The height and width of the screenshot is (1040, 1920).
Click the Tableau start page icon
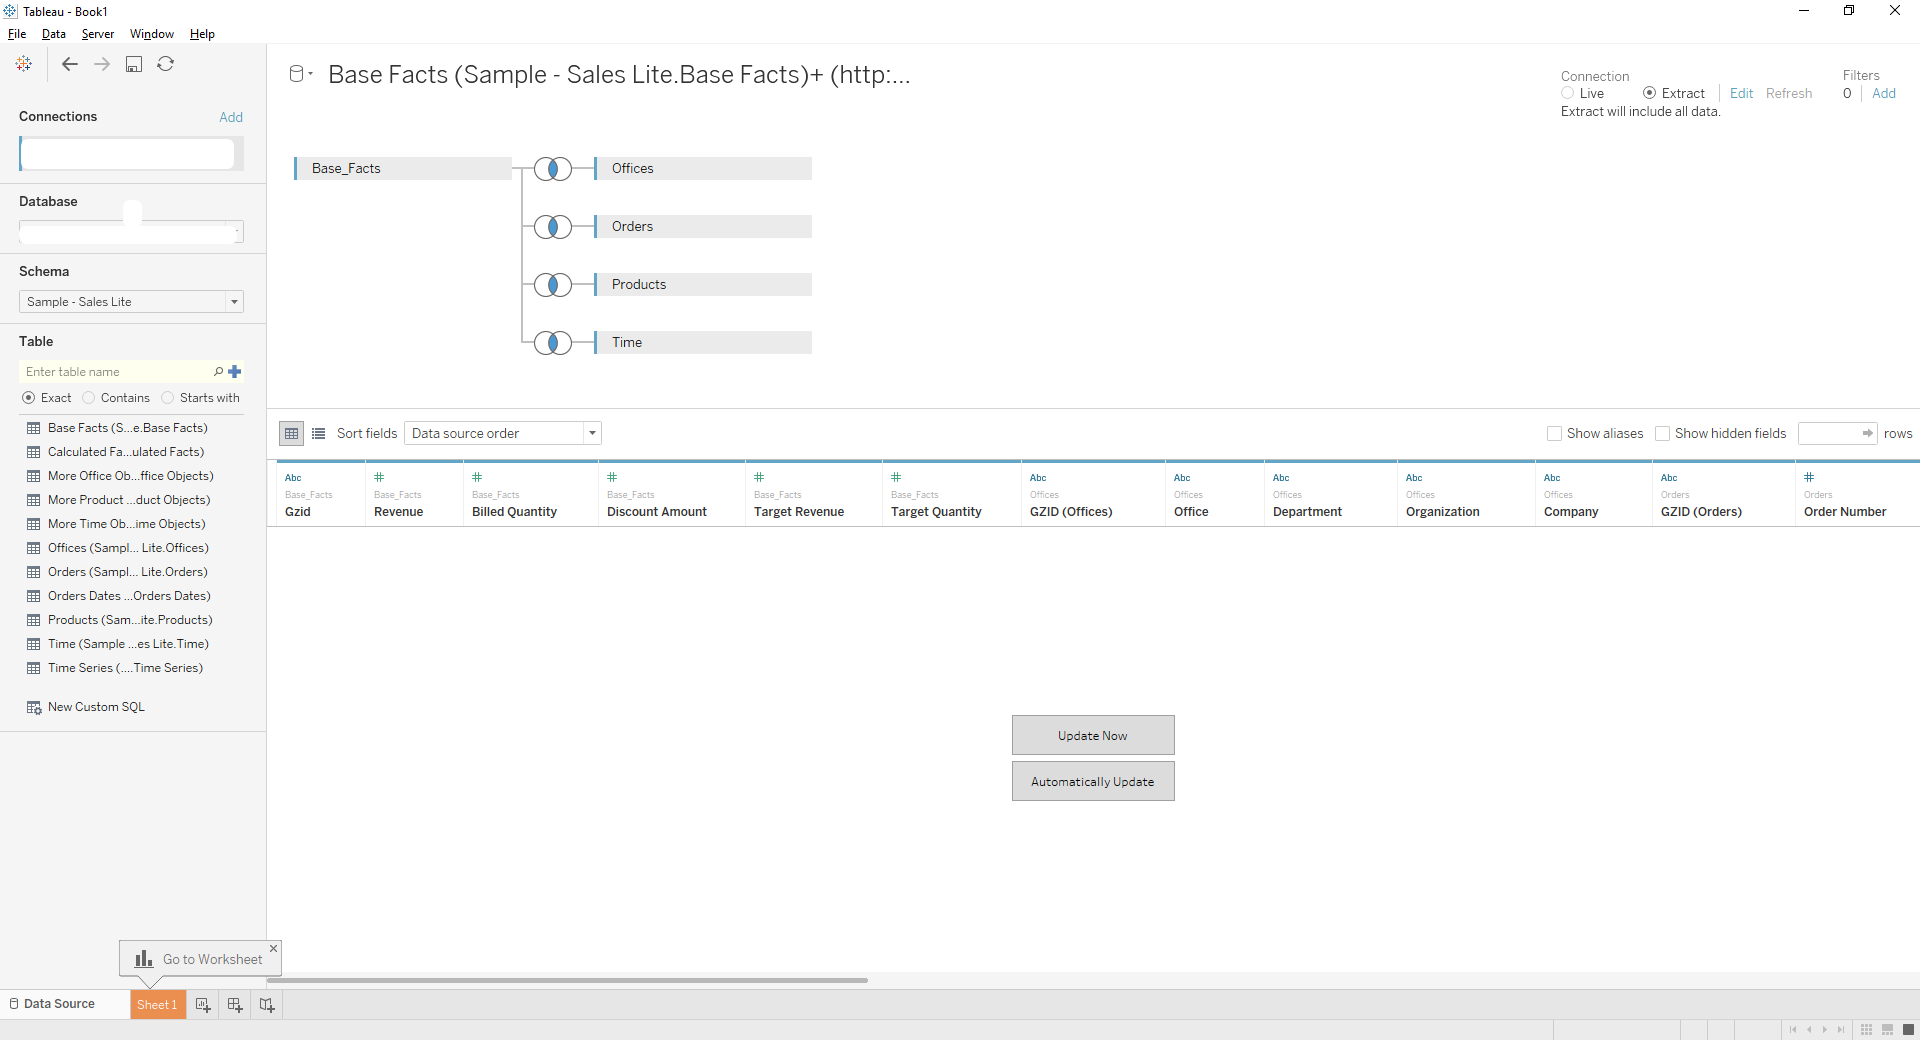(x=24, y=64)
